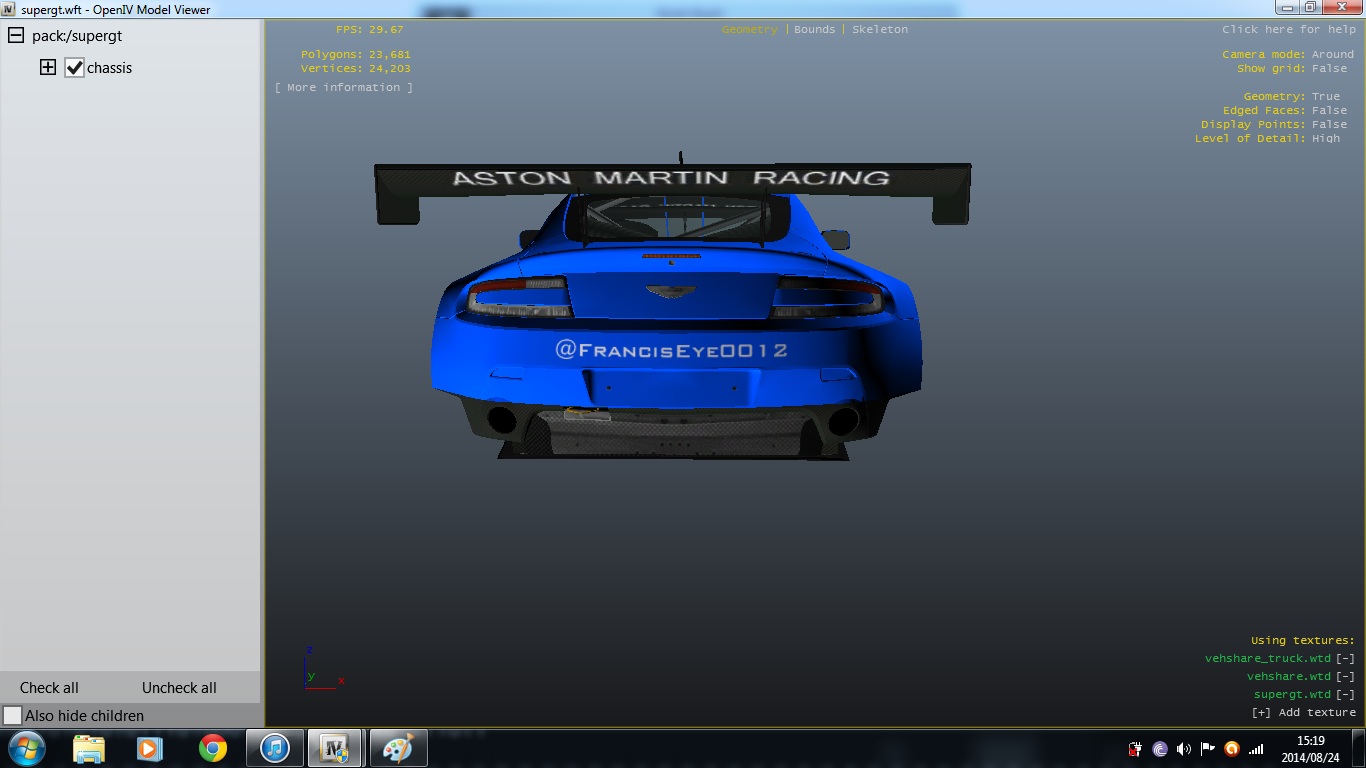Click the FPS readout
1366x768 pixels.
(370, 30)
